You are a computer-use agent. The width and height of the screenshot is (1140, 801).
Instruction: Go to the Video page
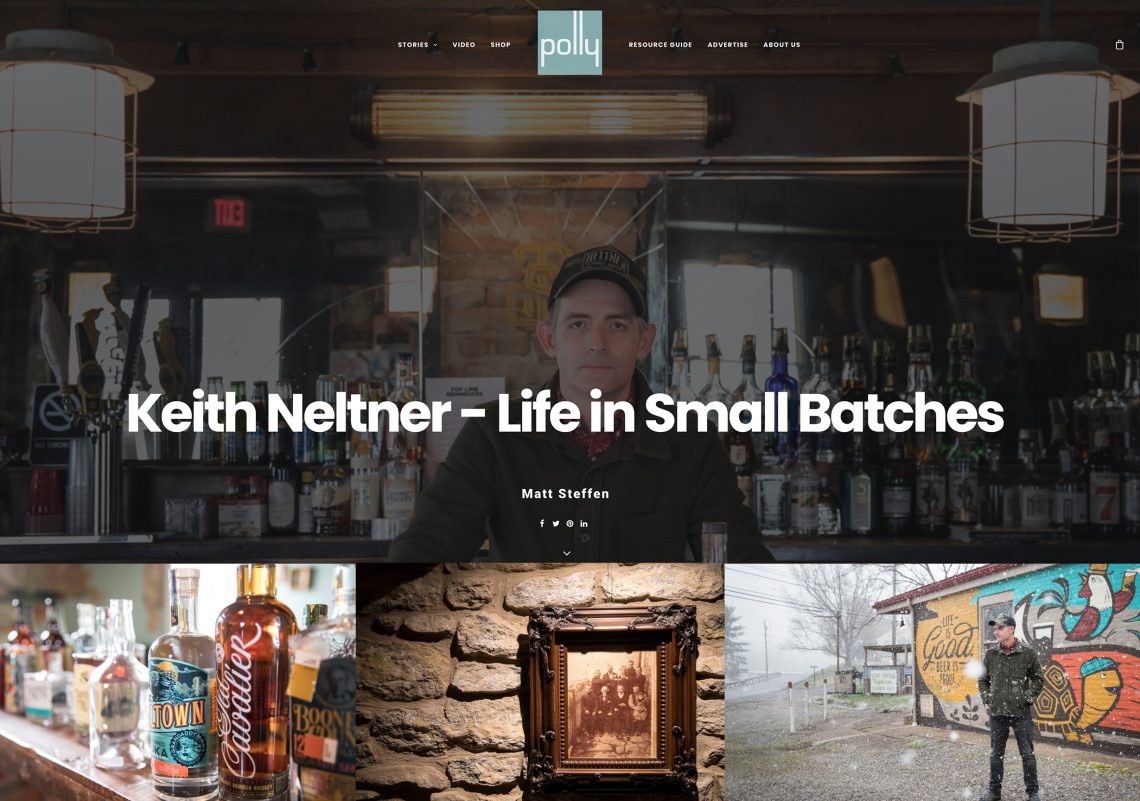coord(464,45)
